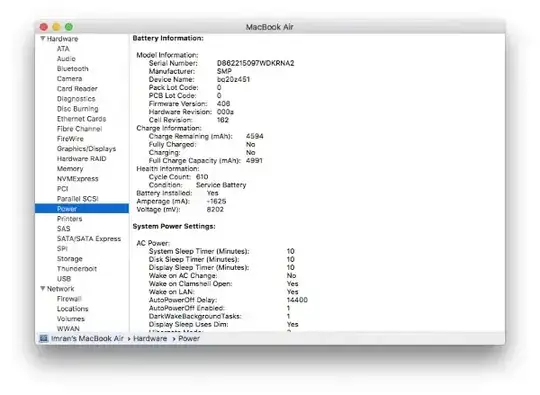540x395 pixels.
Task: Open the Firewall network section
Action: click(69, 299)
